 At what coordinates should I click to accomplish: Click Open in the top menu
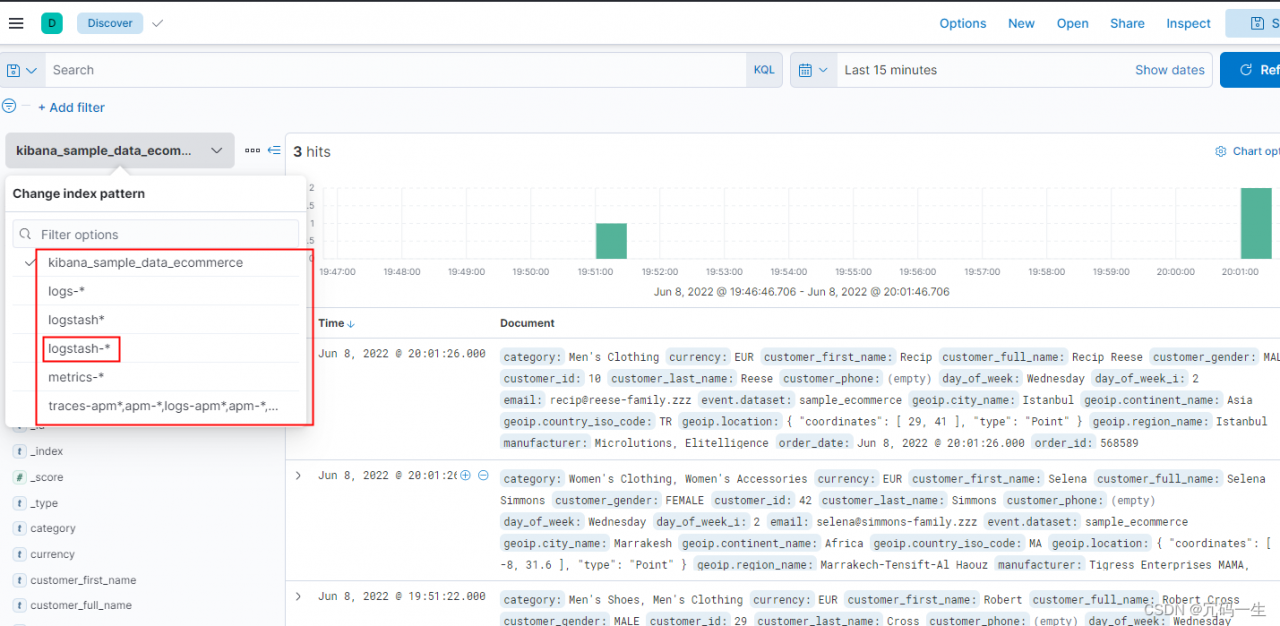(x=1073, y=23)
